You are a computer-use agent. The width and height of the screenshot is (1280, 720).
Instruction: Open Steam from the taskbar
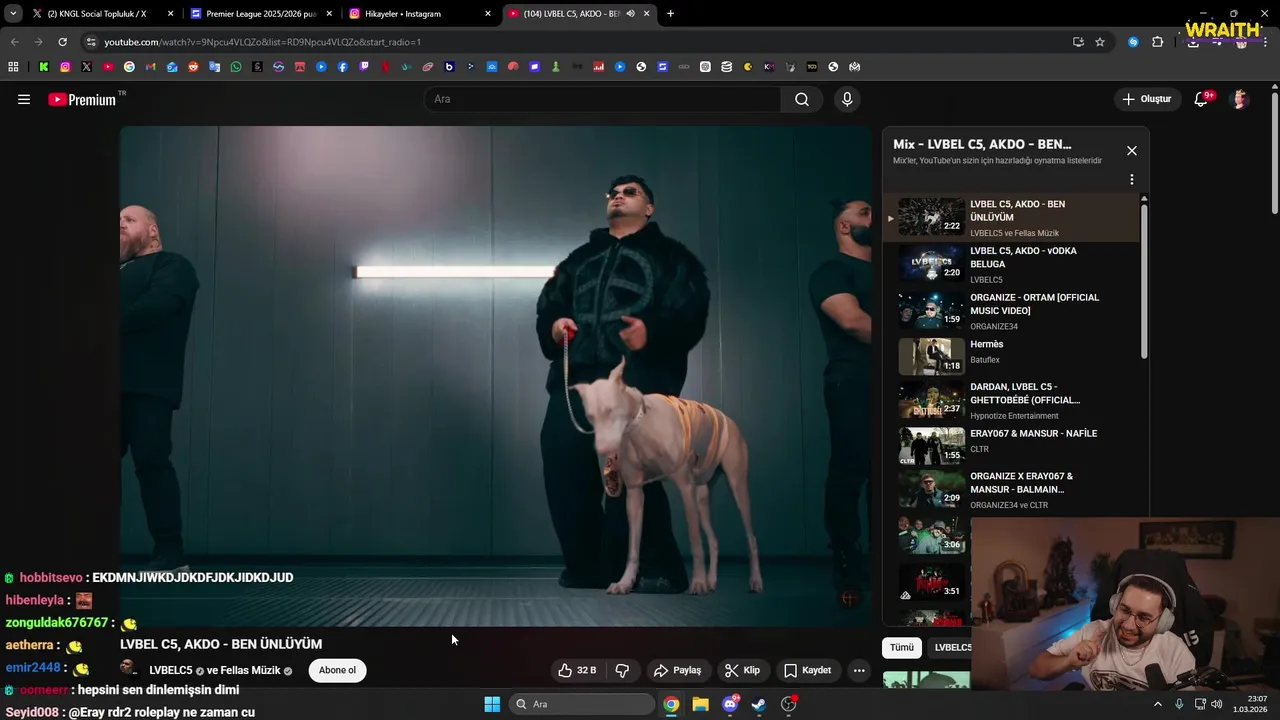click(x=759, y=704)
